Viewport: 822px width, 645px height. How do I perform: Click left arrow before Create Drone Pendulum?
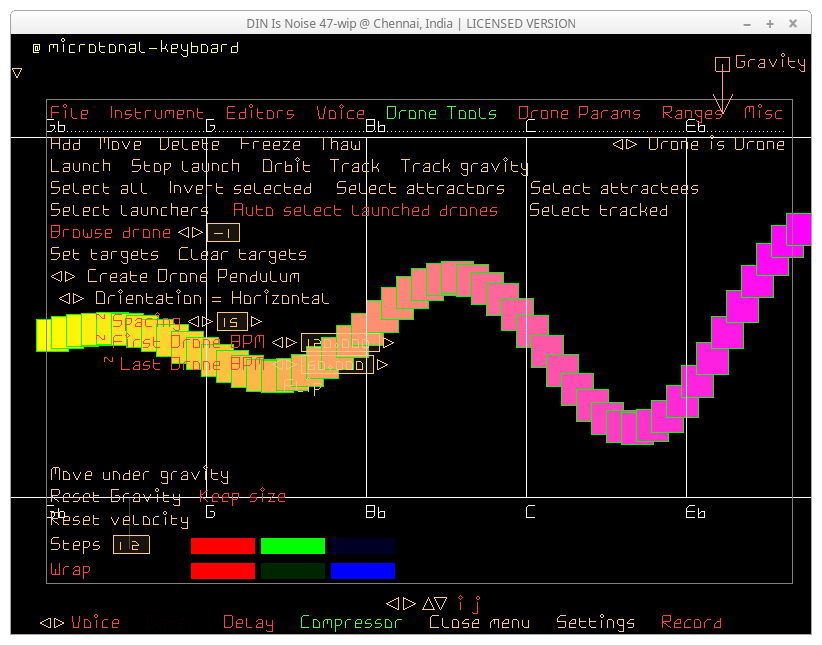(x=56, y=277)
